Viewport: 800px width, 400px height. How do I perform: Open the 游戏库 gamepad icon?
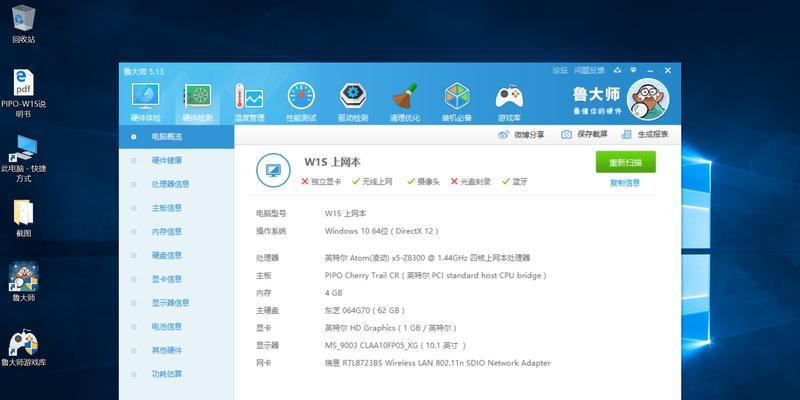[509, 103]
